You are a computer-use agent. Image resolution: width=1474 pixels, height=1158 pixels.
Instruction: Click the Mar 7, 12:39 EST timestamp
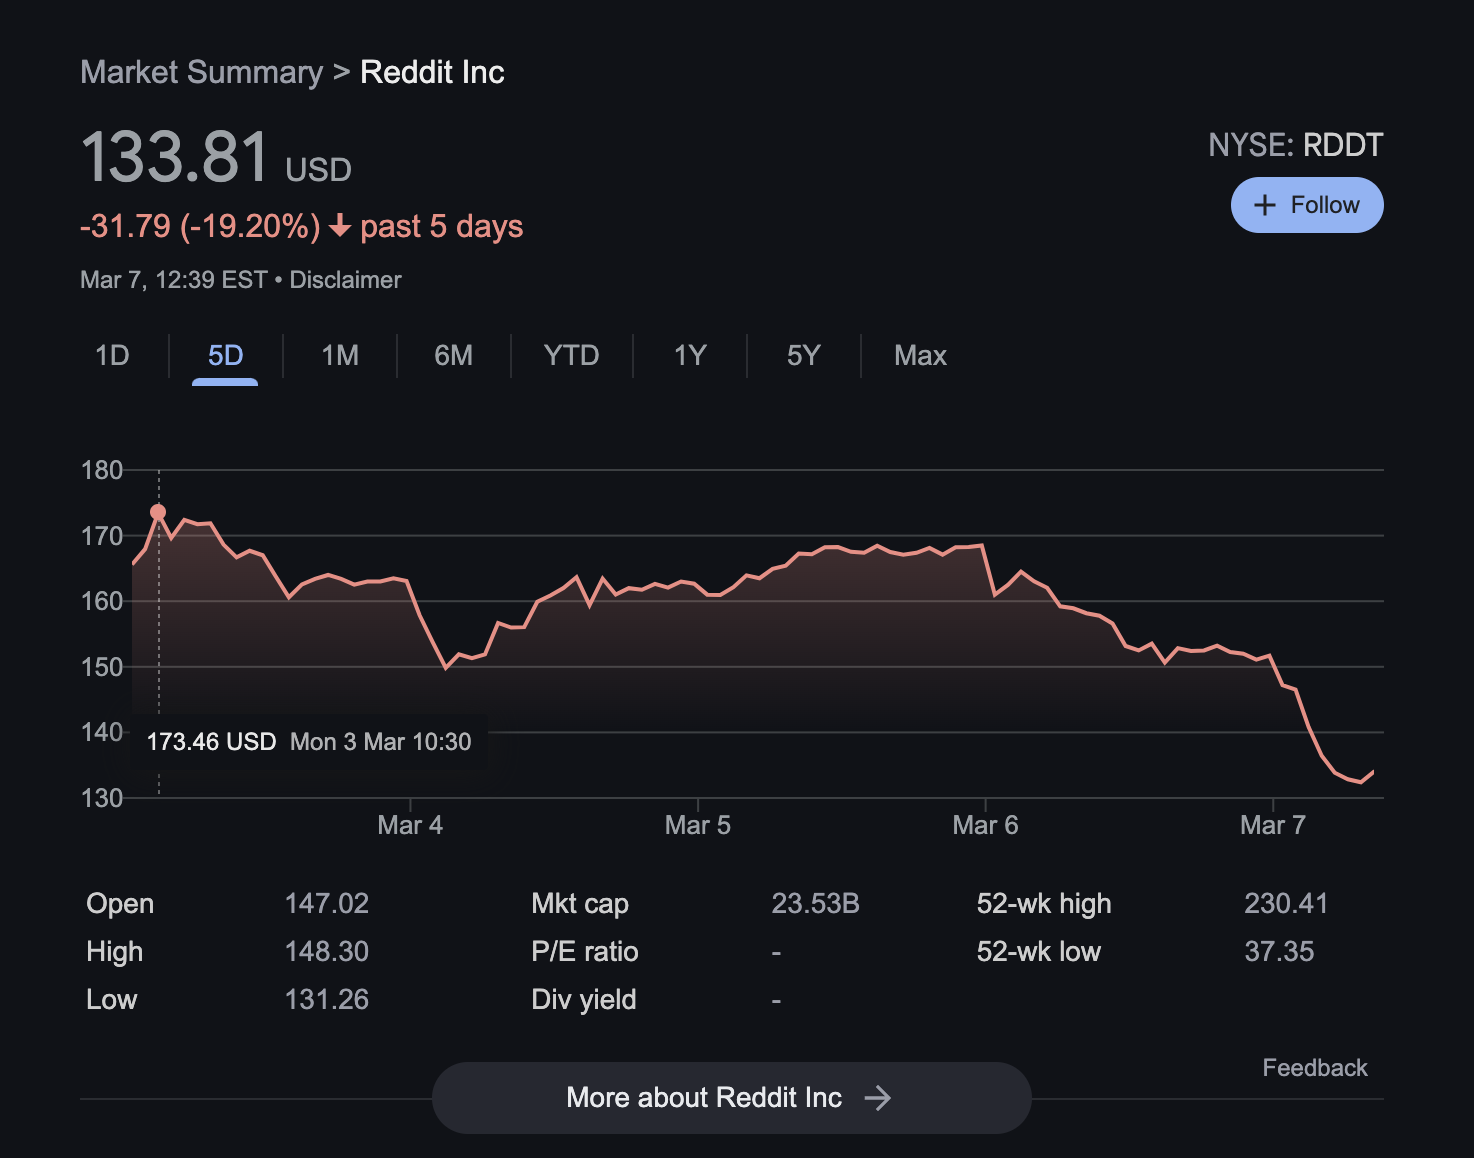174,280
